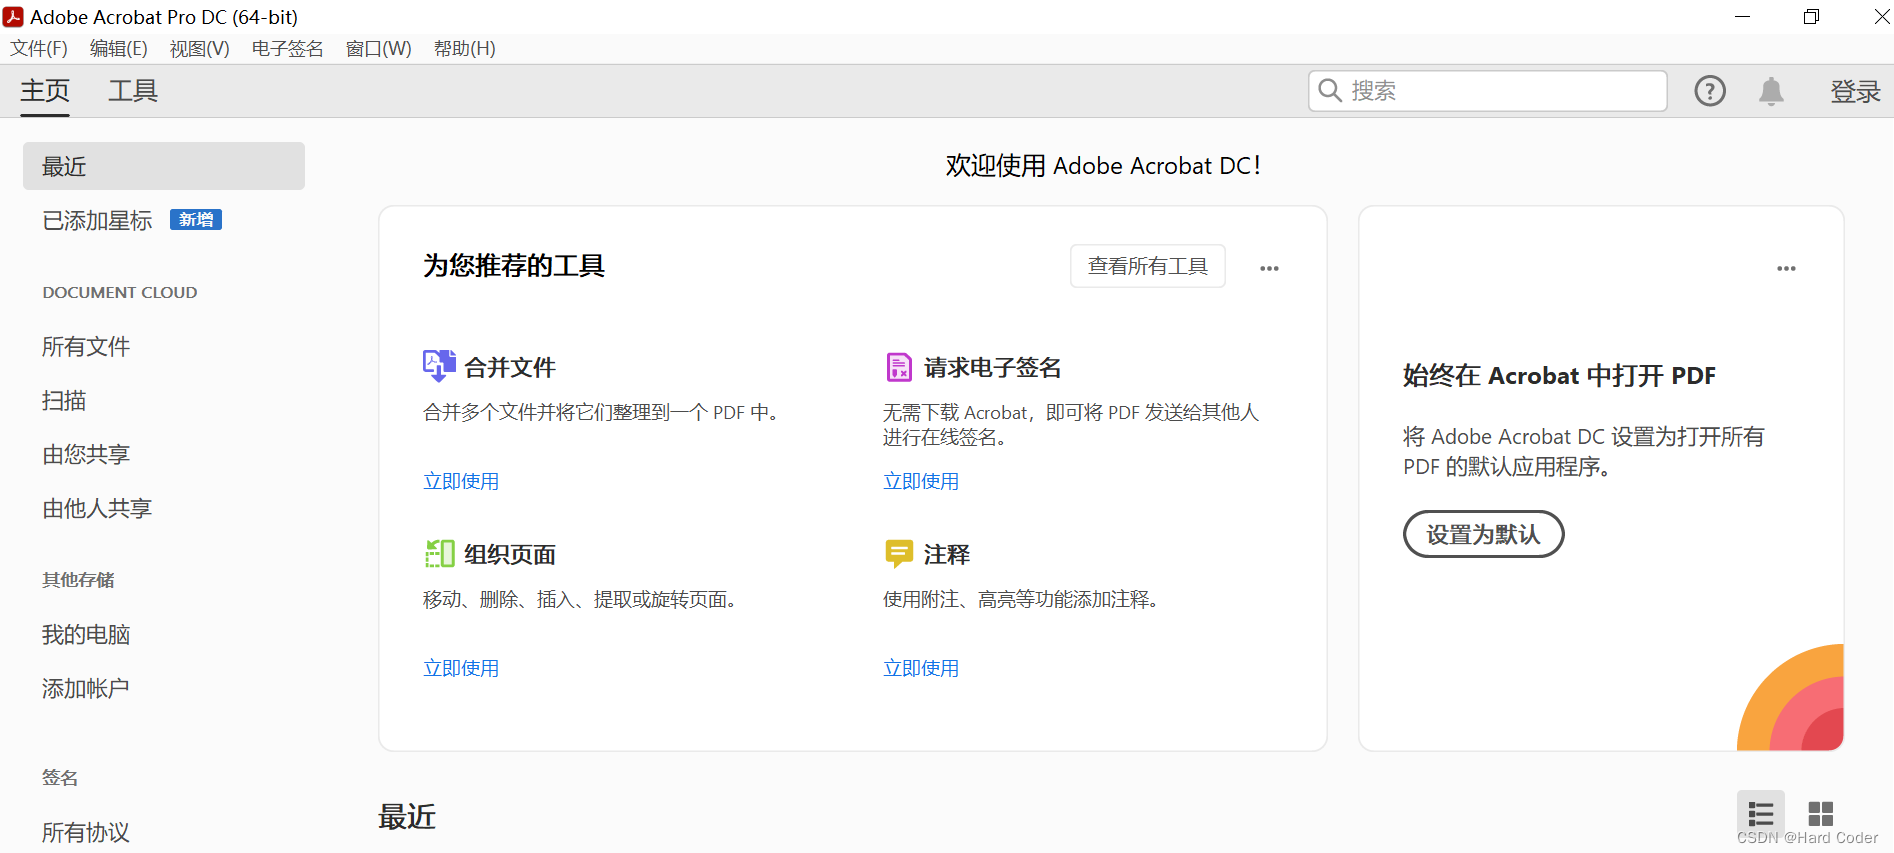Click the 注释 tool title
This screenshot has width=1894, height=853.
(x=947, y=554)
